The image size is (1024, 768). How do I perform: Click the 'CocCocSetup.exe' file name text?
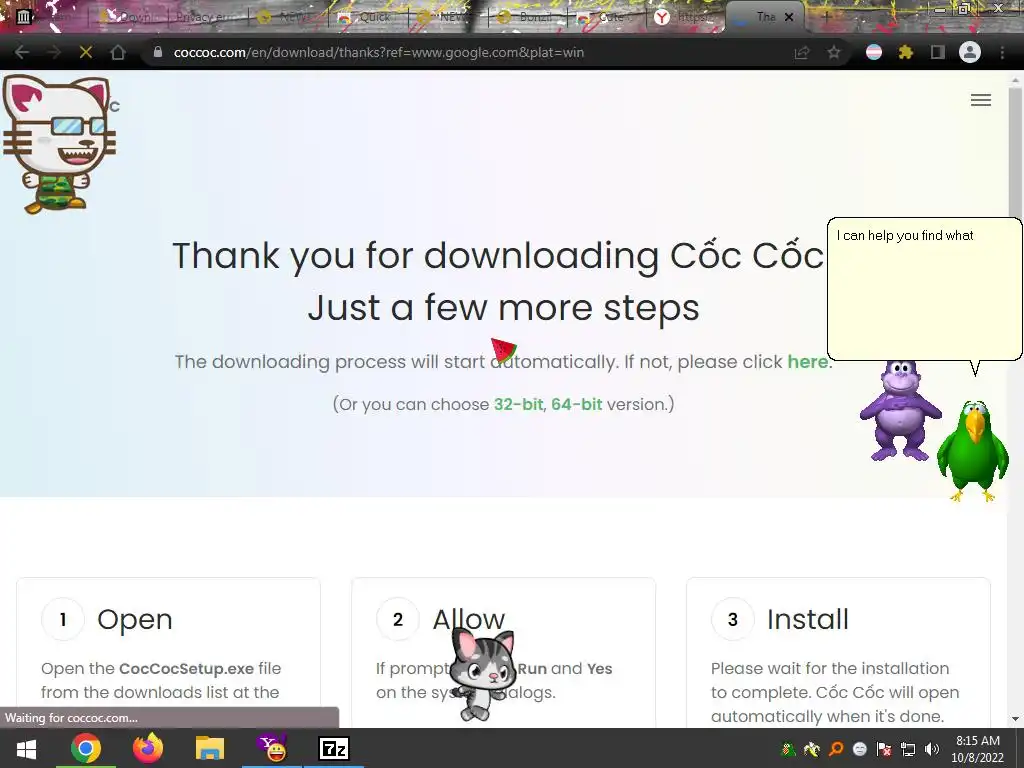pyautogui.click(x=186, y=669)
